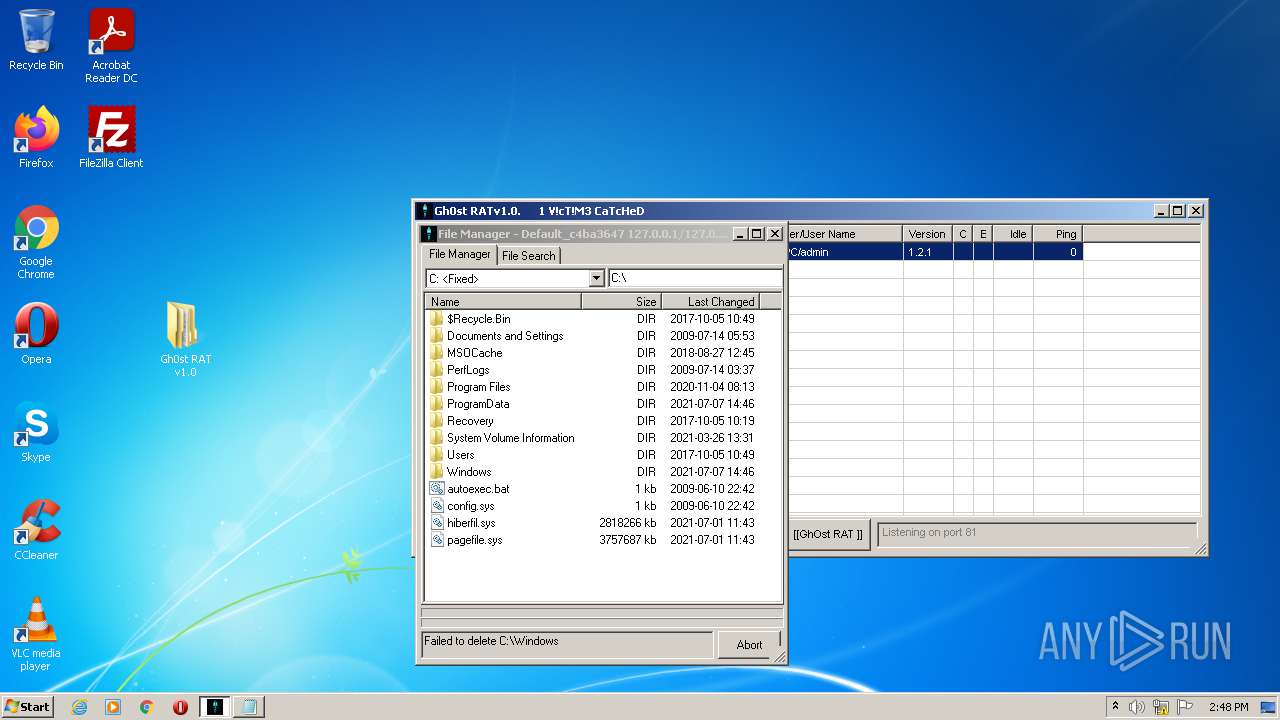Click Idle column header in Gh0st RAT
The image size is (1280, 720).
pos(1012,234)
